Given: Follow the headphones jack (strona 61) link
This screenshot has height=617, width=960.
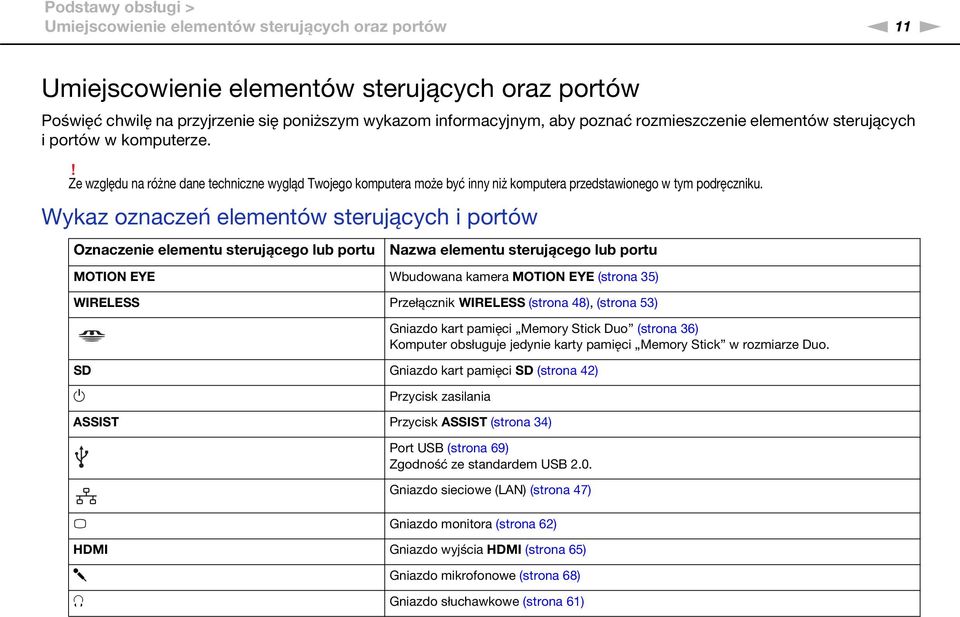Looking at the screenshot, I should [553, 601].
